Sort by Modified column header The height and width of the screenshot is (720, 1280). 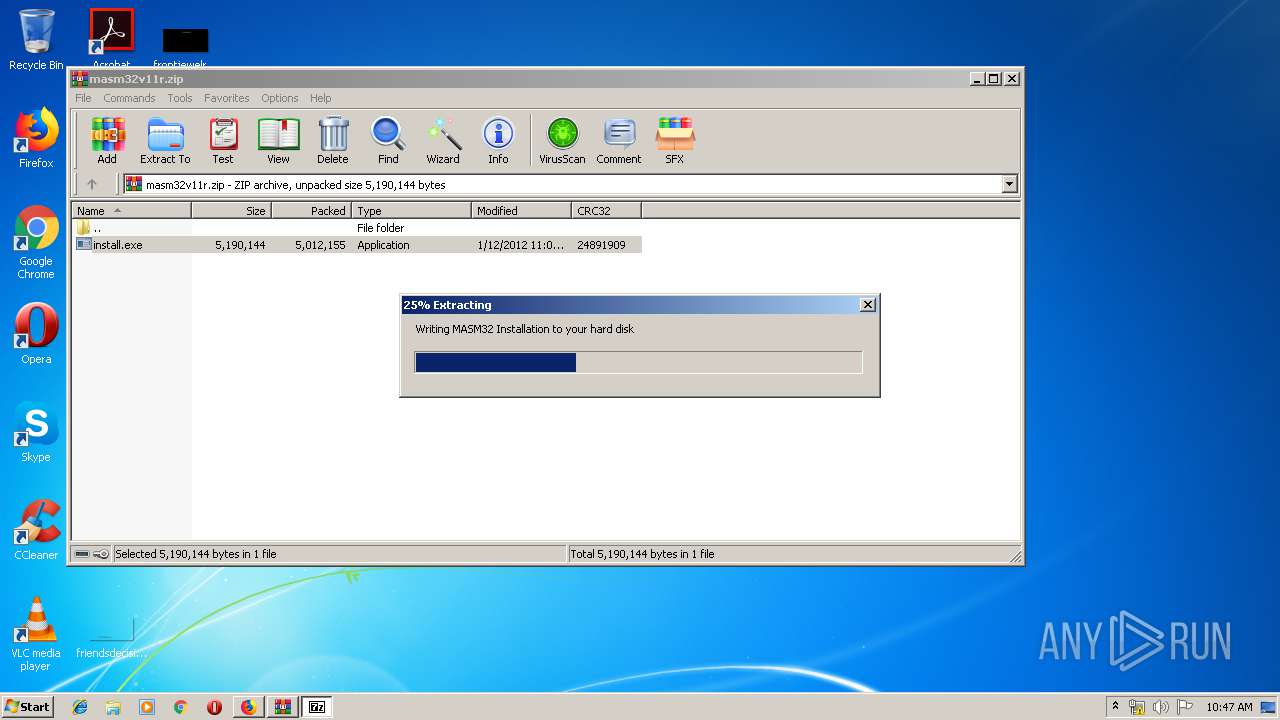click(x=522, y=211)
